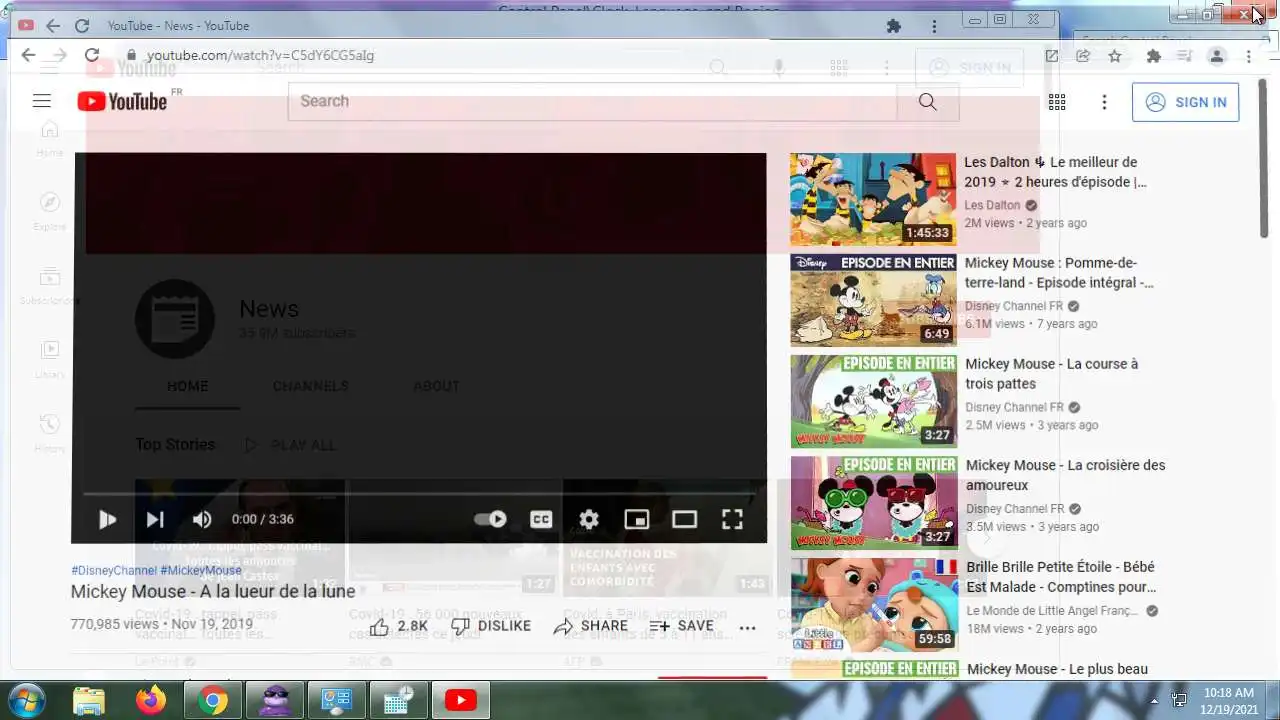Open Windows Start menu
The height and width of the screenshot is (720, 1280).
tap(26, 700)
